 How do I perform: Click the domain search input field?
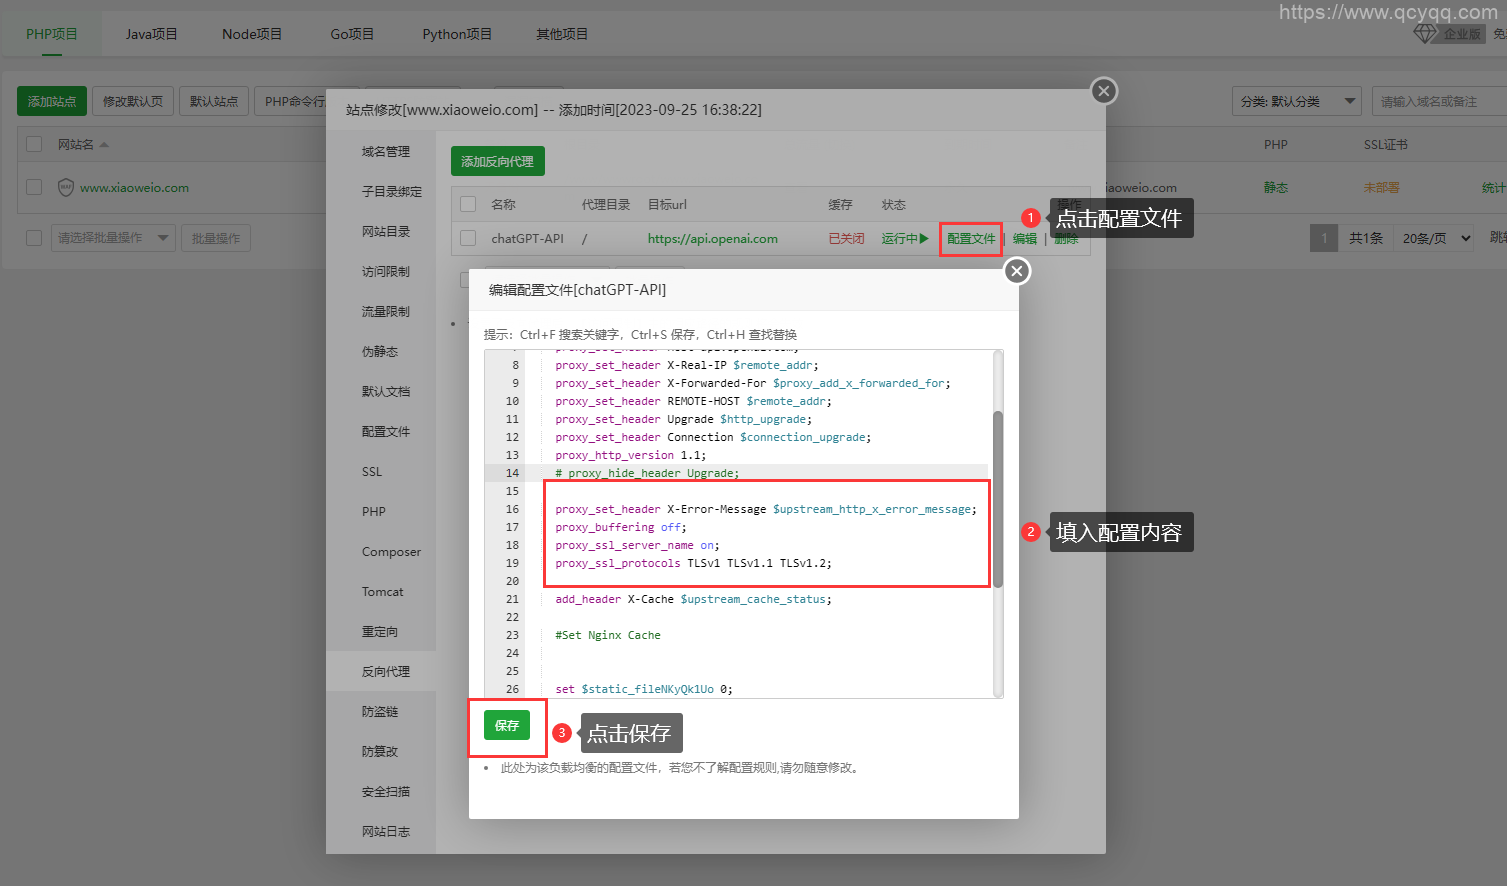[x=1438, y=101]
